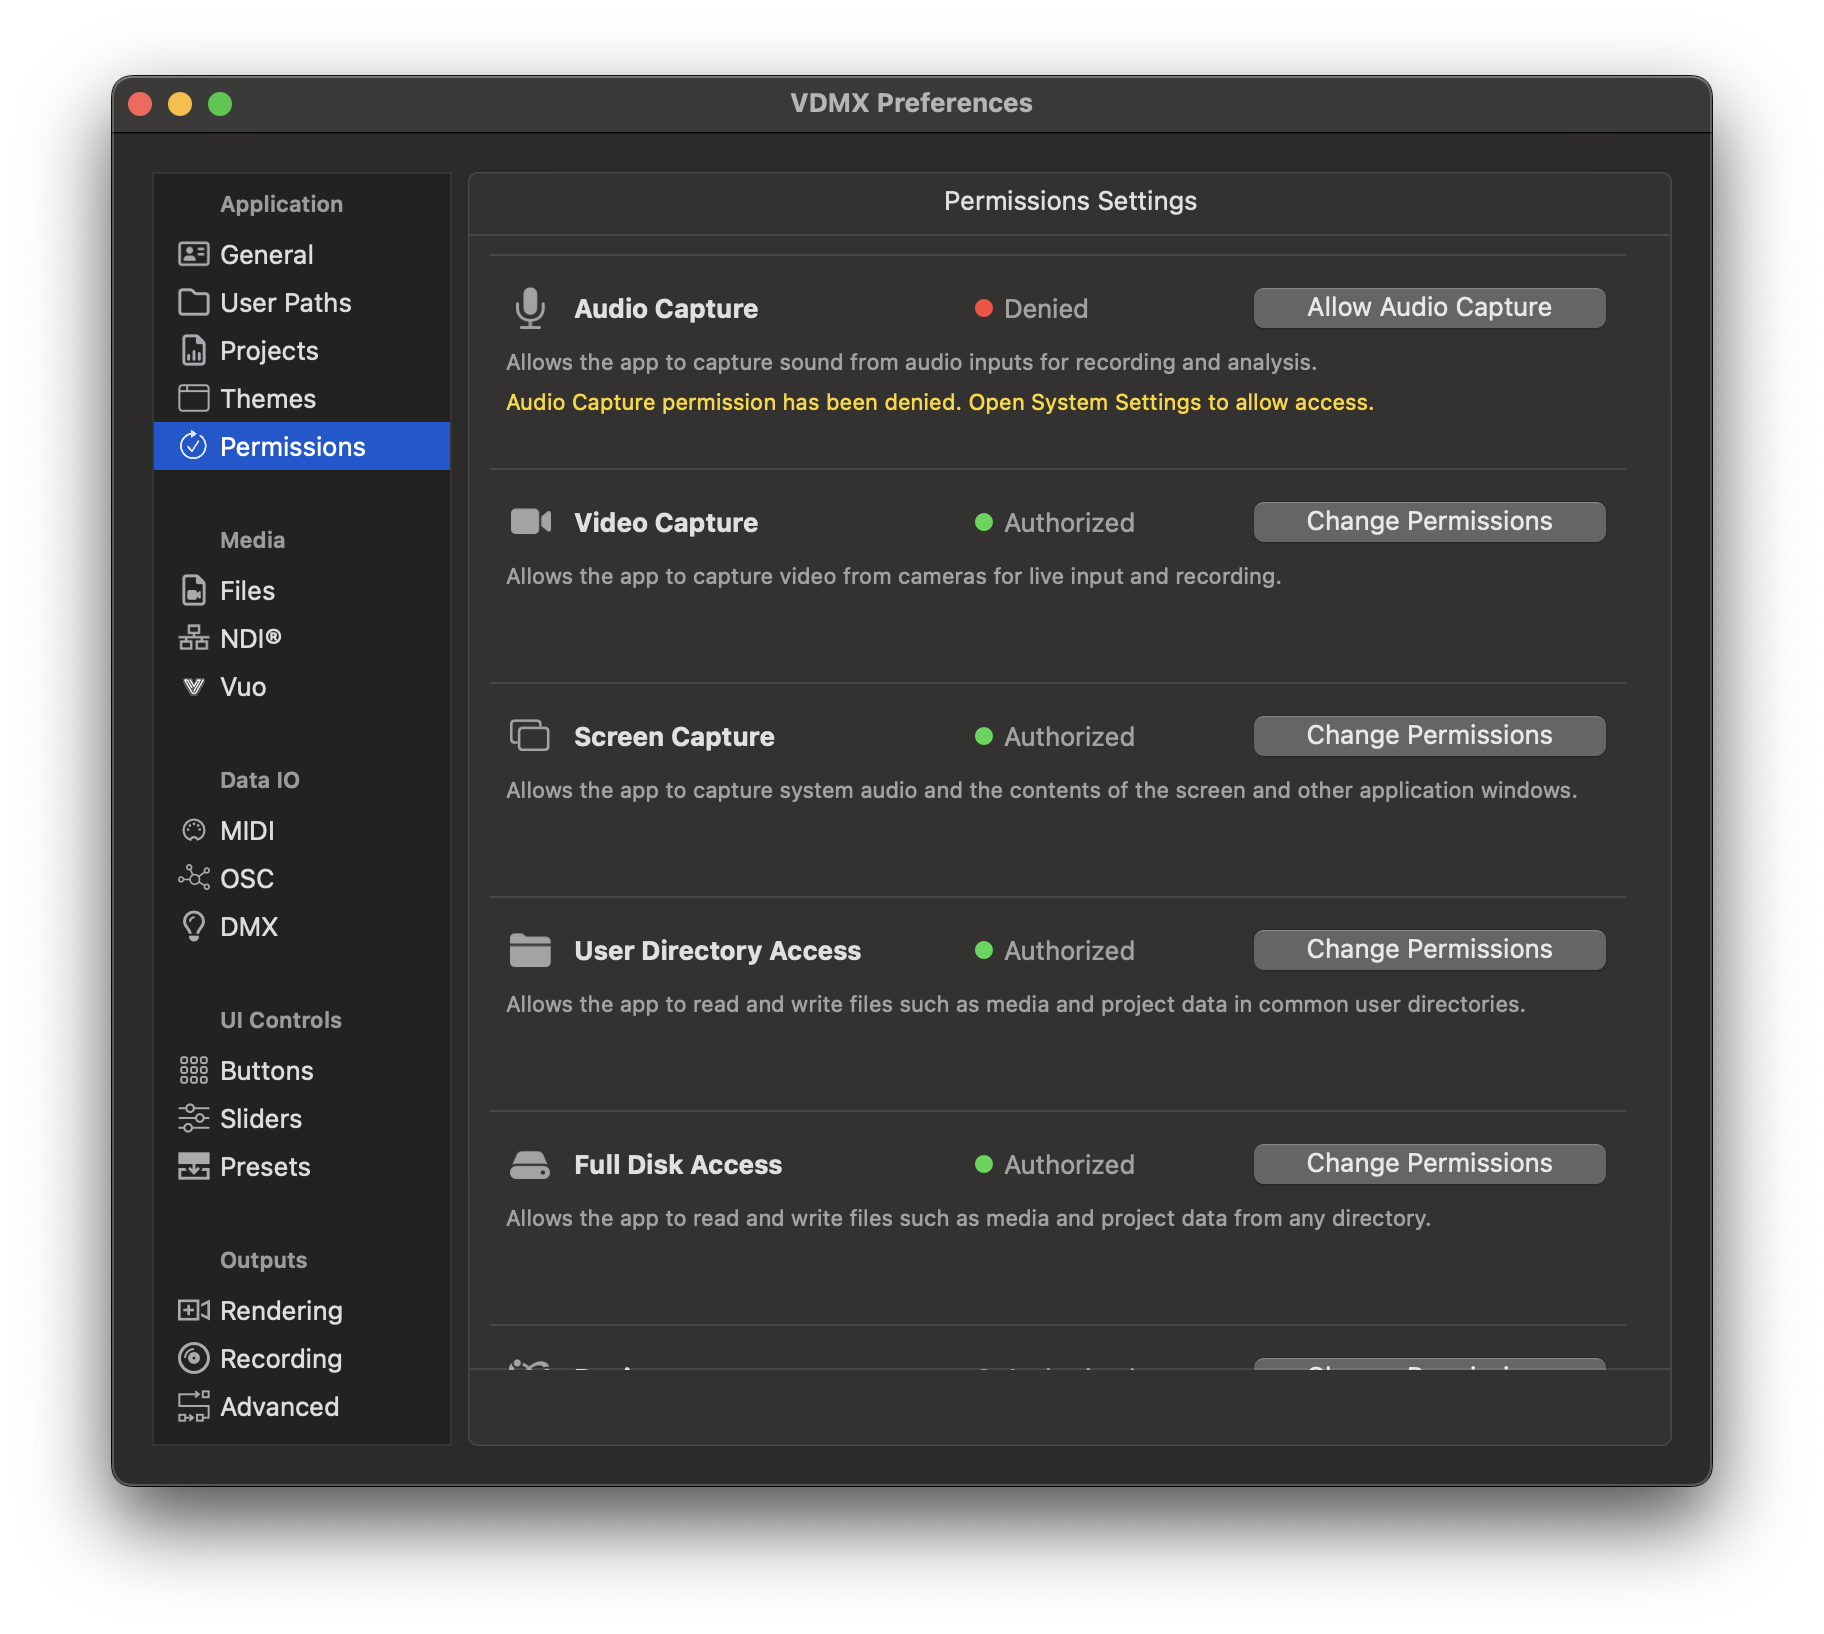
Task: Click the Vuo logo icon
Action: tap(193, 686)
